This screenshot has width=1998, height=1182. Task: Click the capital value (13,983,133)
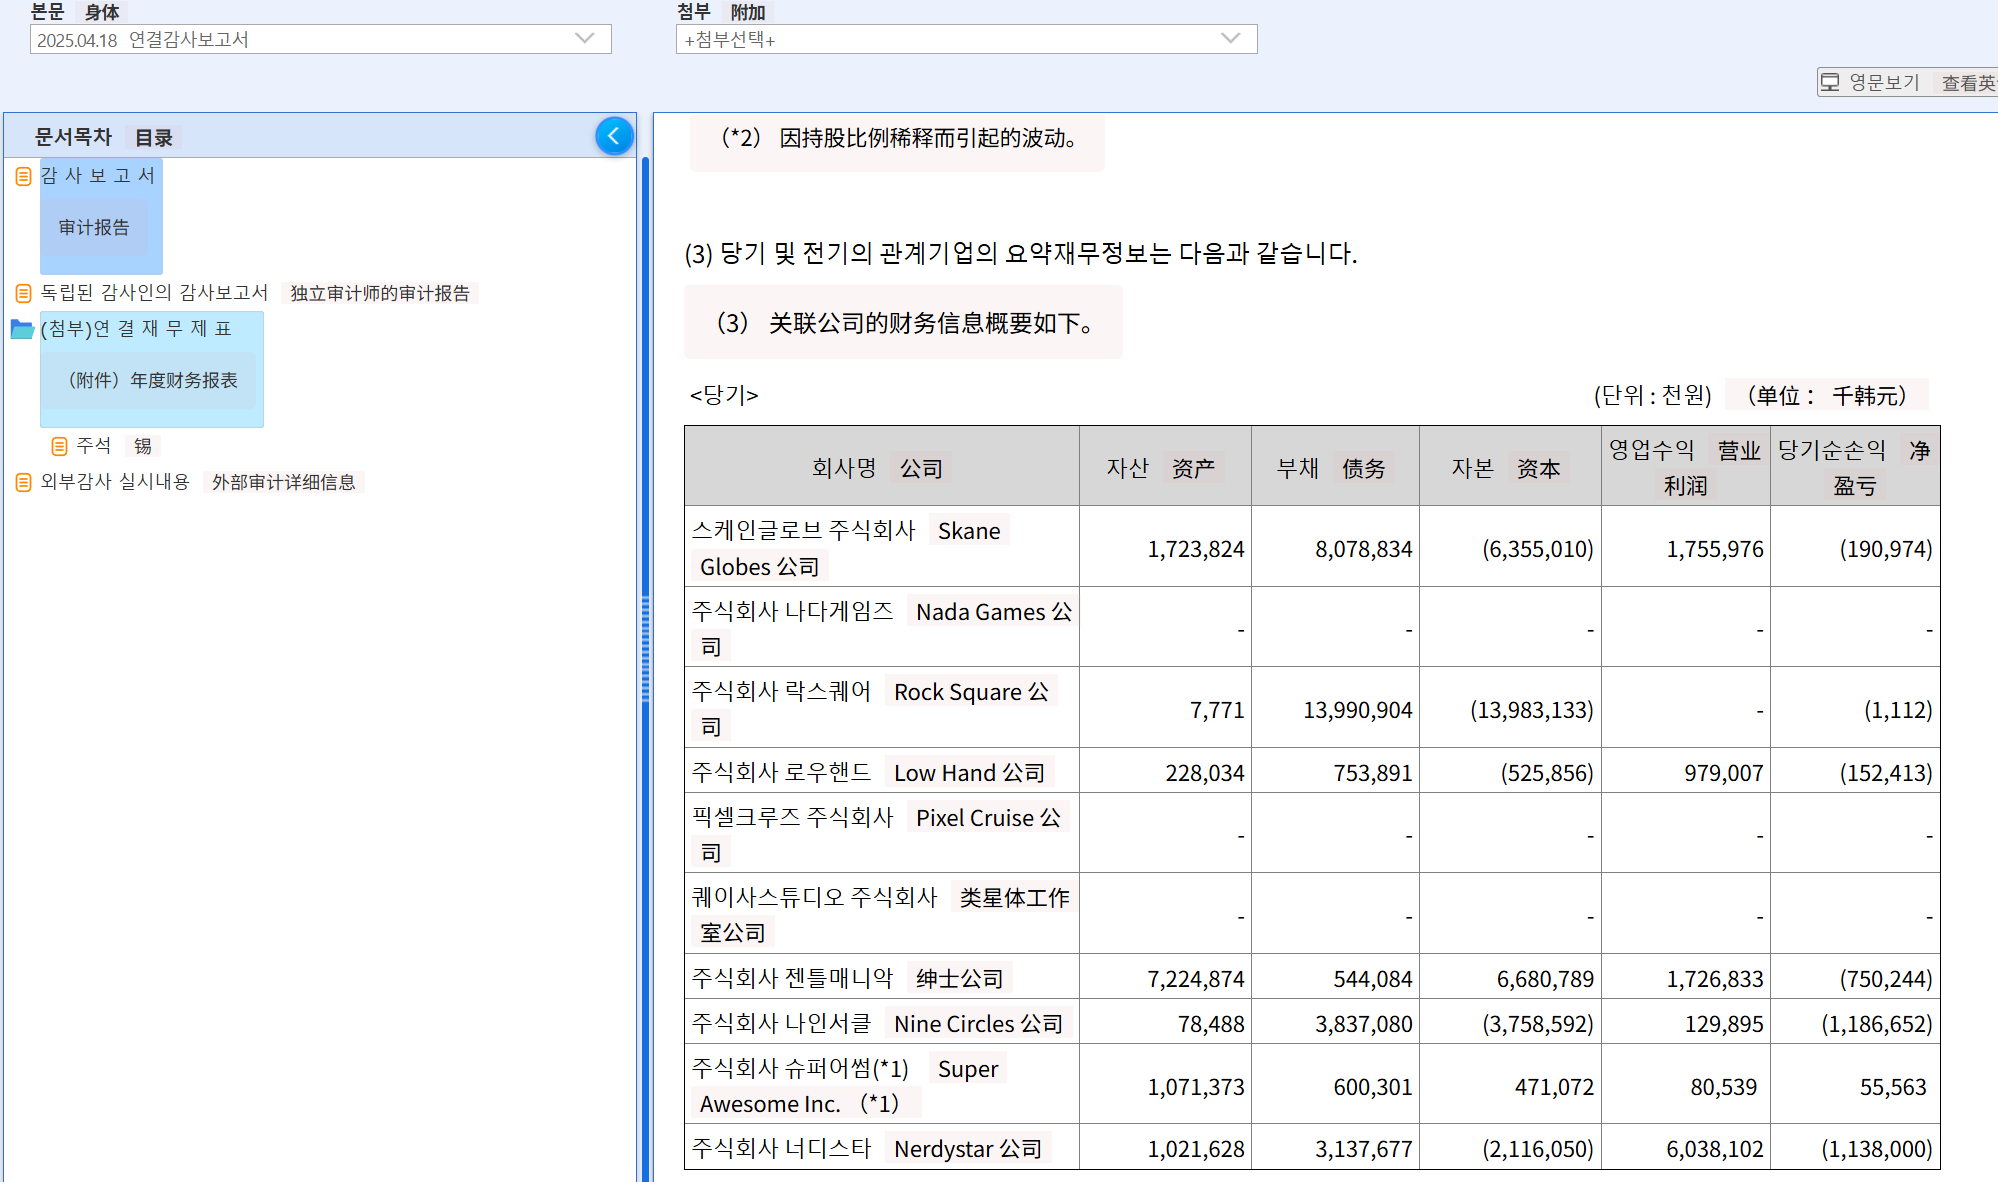pyautogui.click(x=1531, y=710)
